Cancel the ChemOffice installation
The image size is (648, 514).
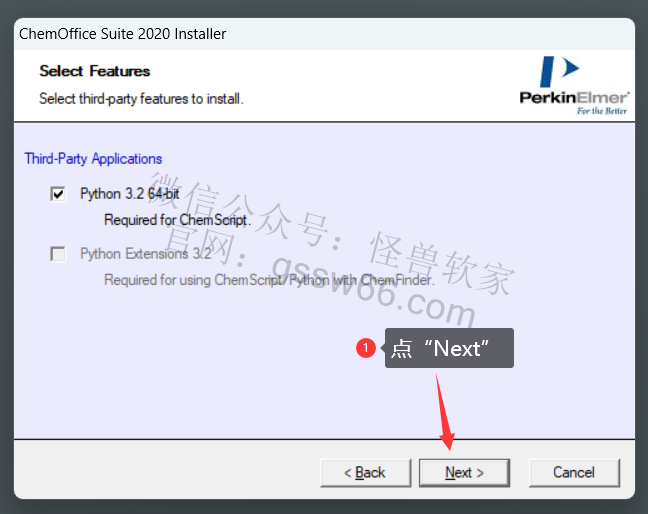[574, 473]
